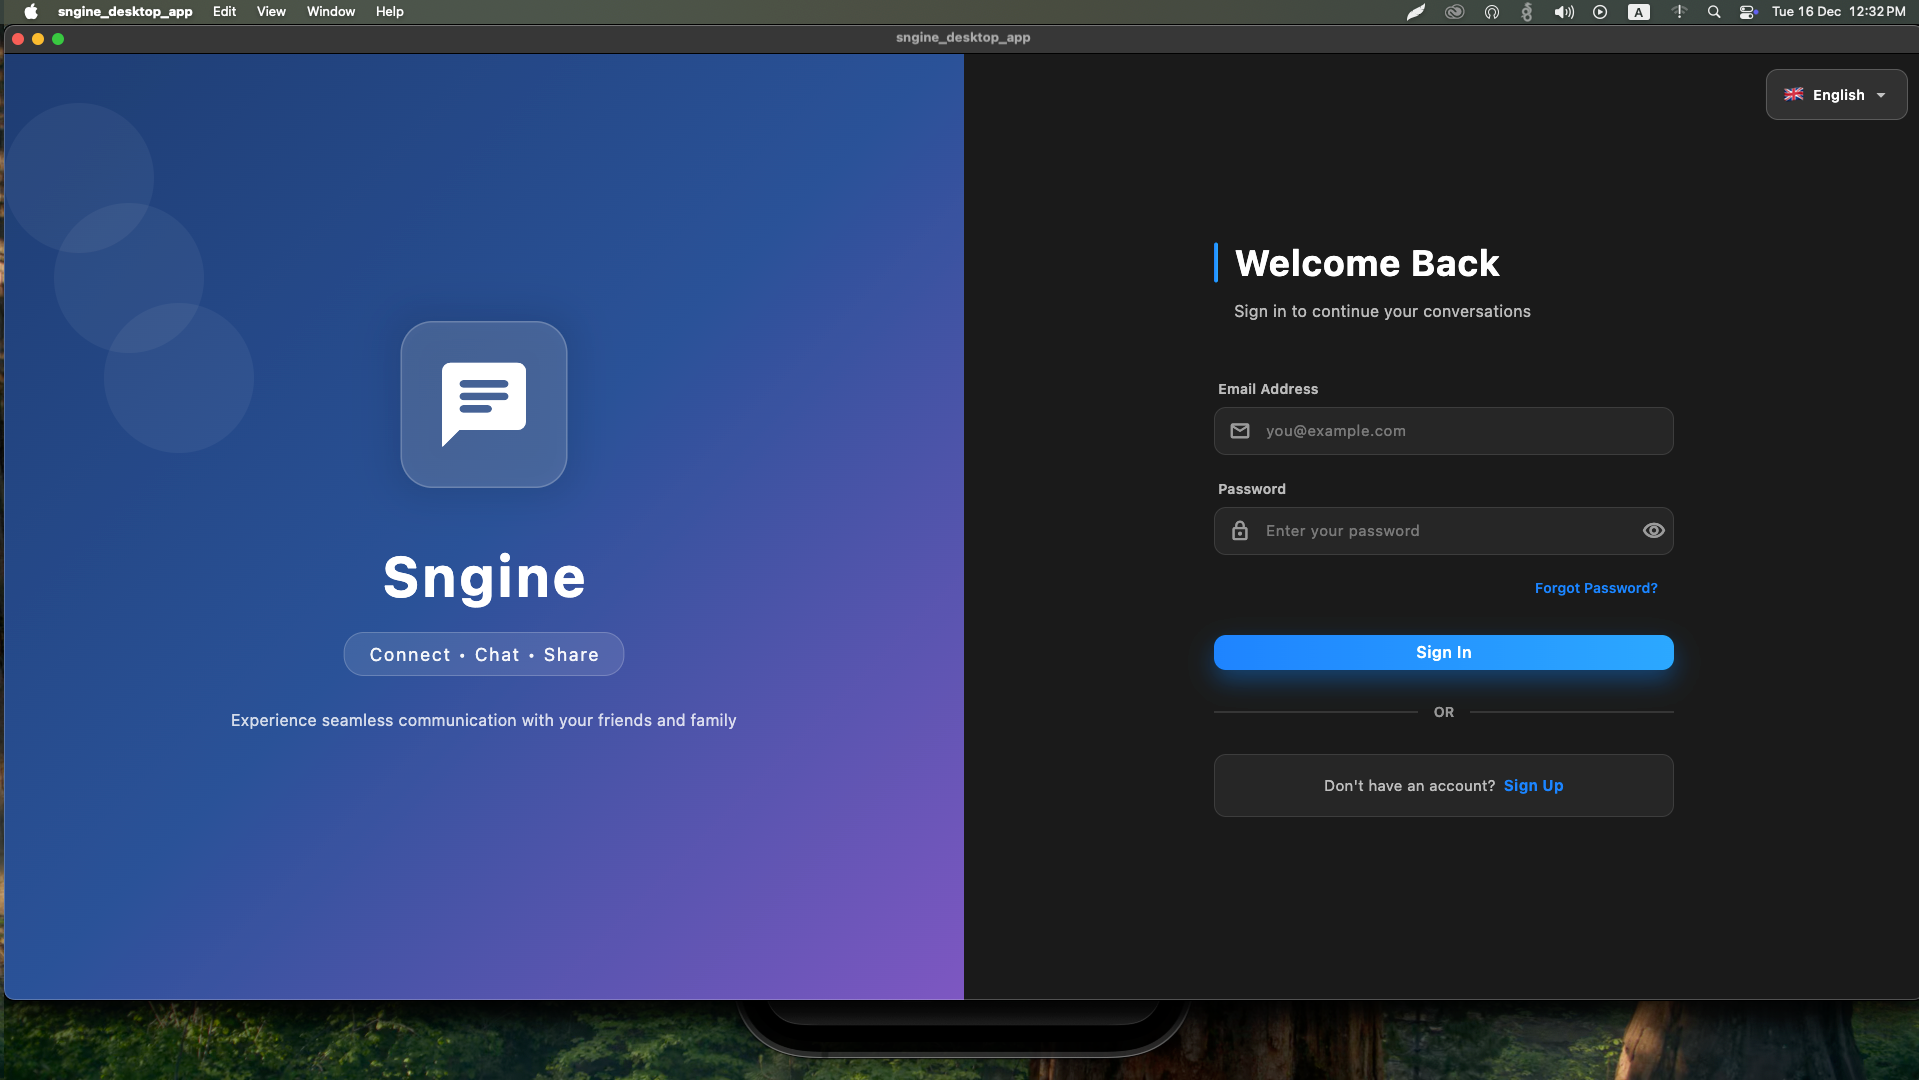Screen dimensions: 1919x1080
Task: Click the email address input field
Action: point(1443,431)
